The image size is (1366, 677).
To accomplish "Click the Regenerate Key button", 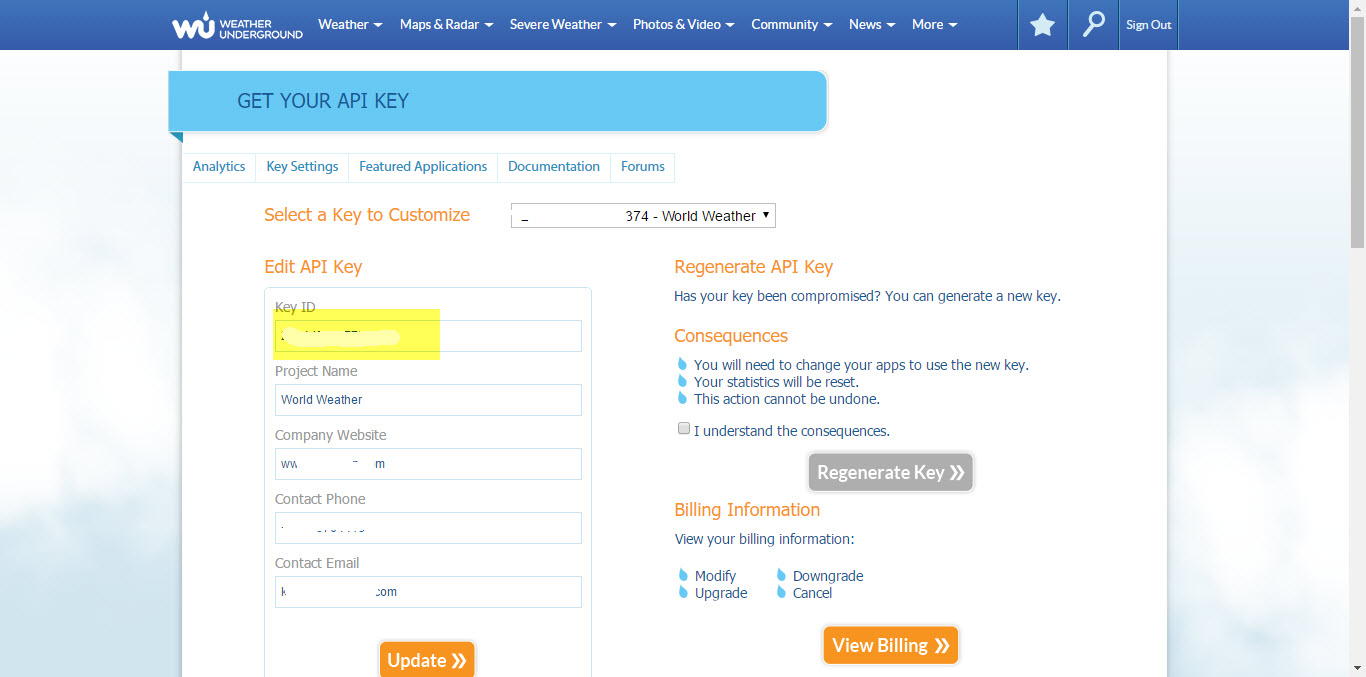I will [891, 472].
